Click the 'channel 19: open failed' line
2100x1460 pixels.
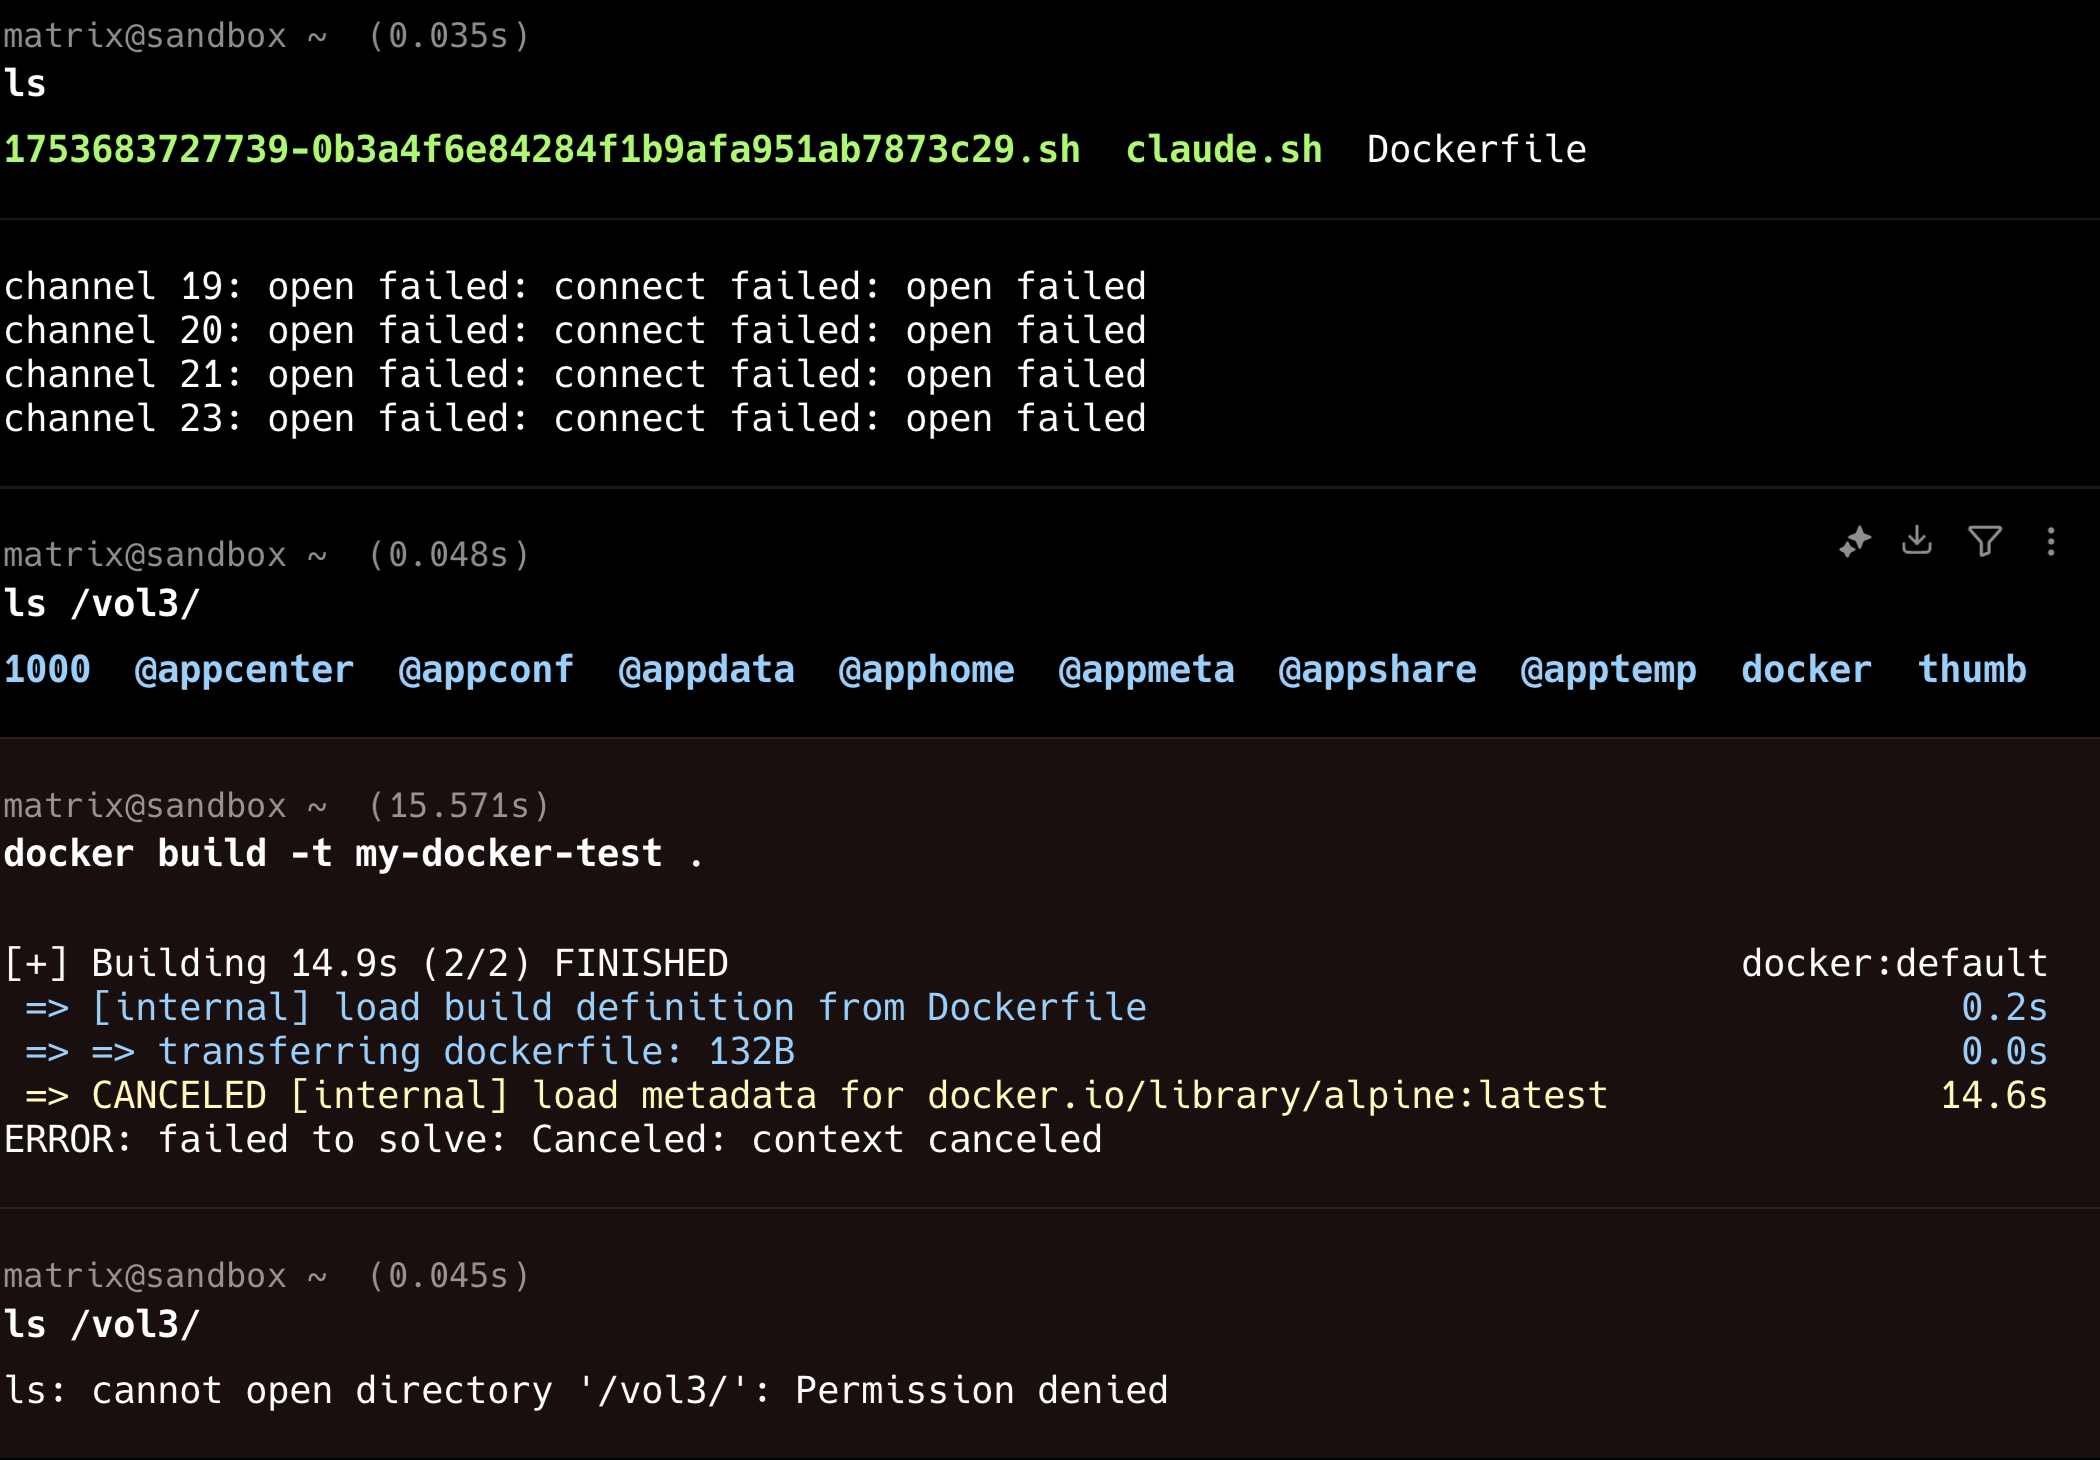575,287
